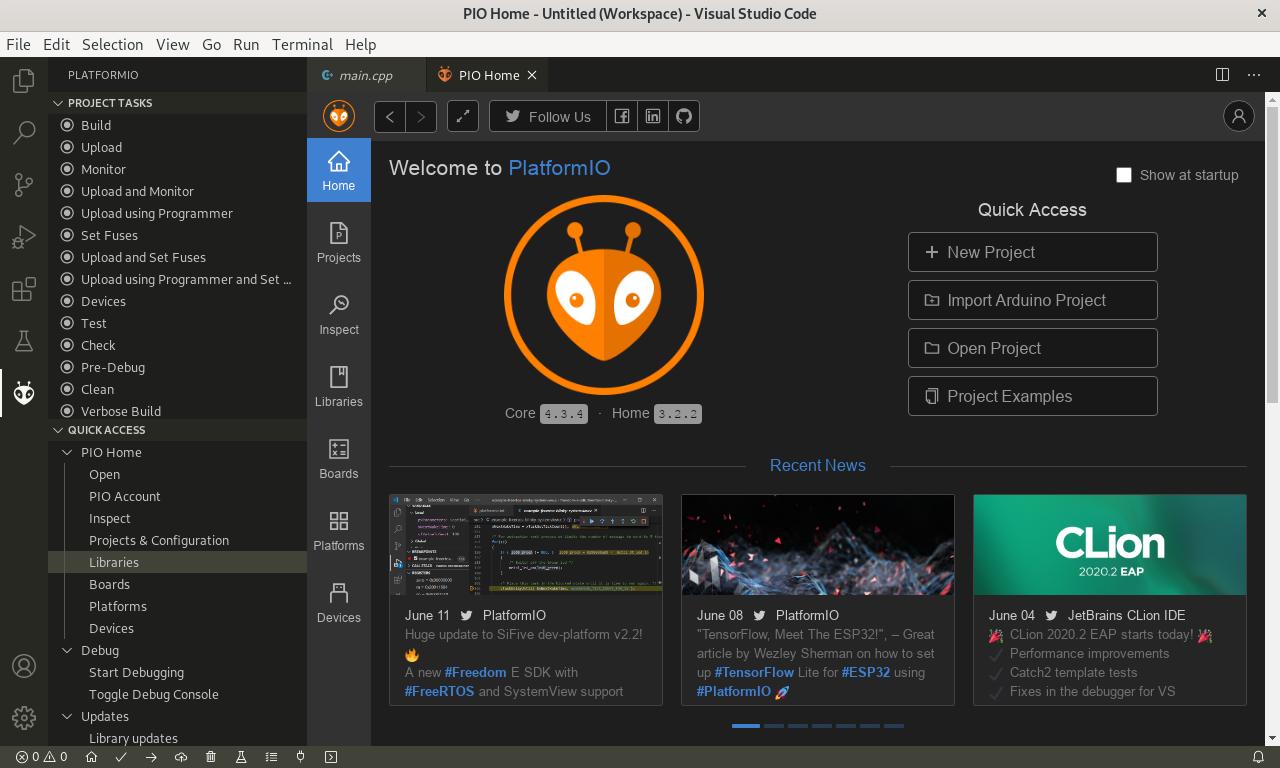
Task: Open PlatformIO GitHub page icon
Action: point(684,116)
